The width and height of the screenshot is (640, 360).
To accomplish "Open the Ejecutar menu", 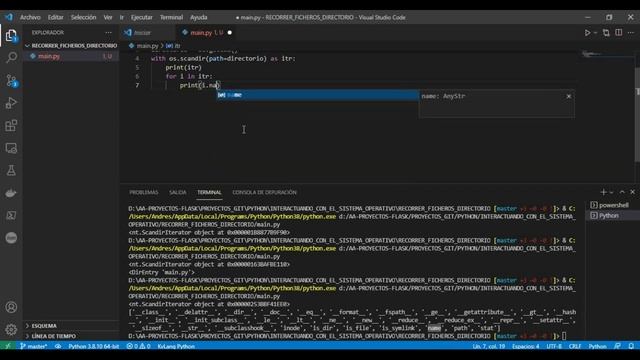I will [142, 18].
